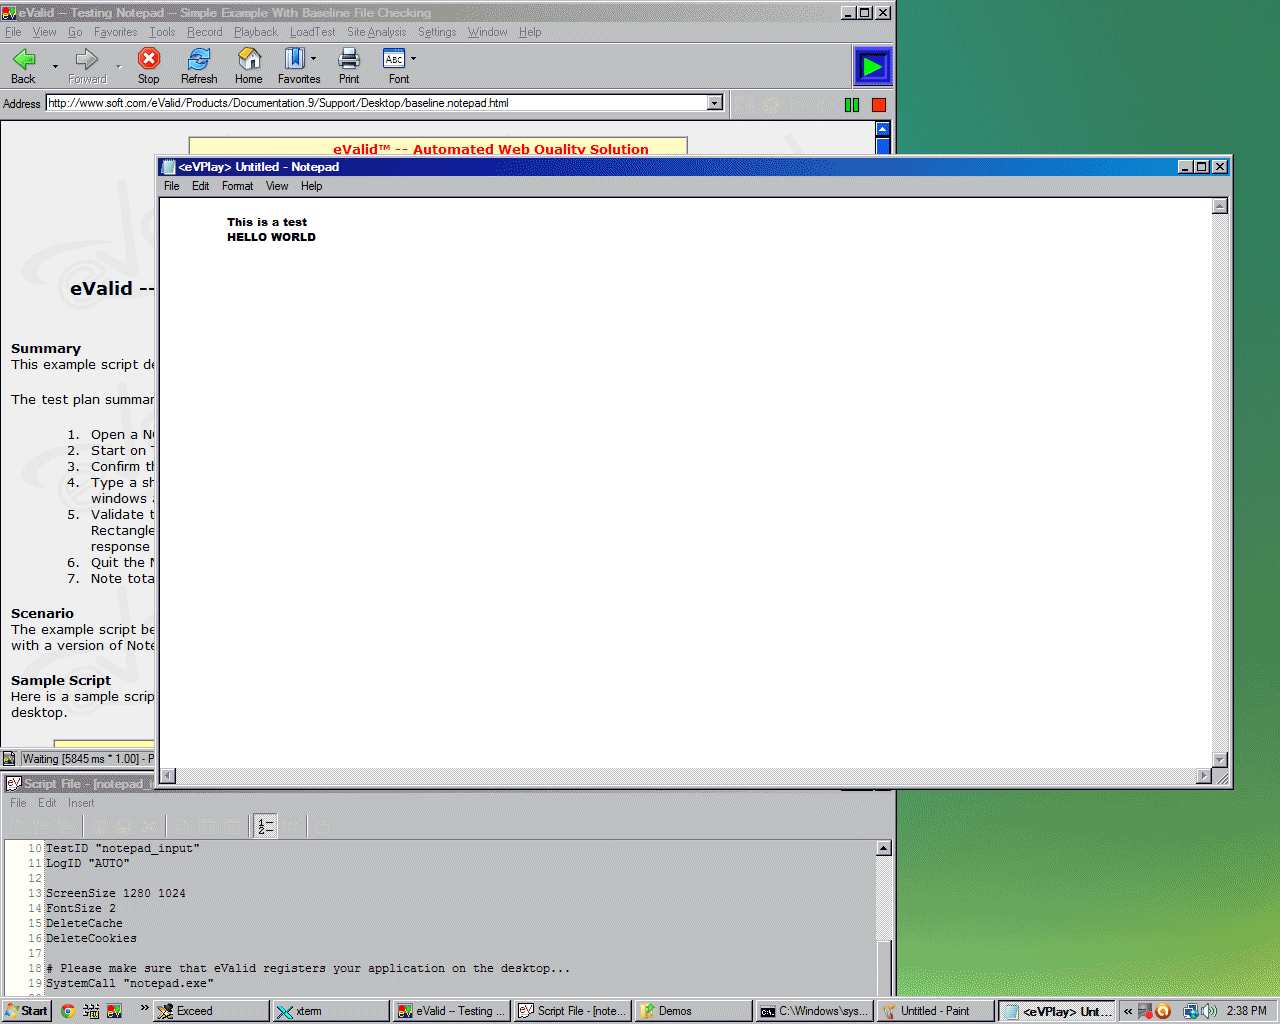Image resolution: width=1280 pixels, height=1024 pixels.
Task: Open eValid's Window menu
Action: 487,32
